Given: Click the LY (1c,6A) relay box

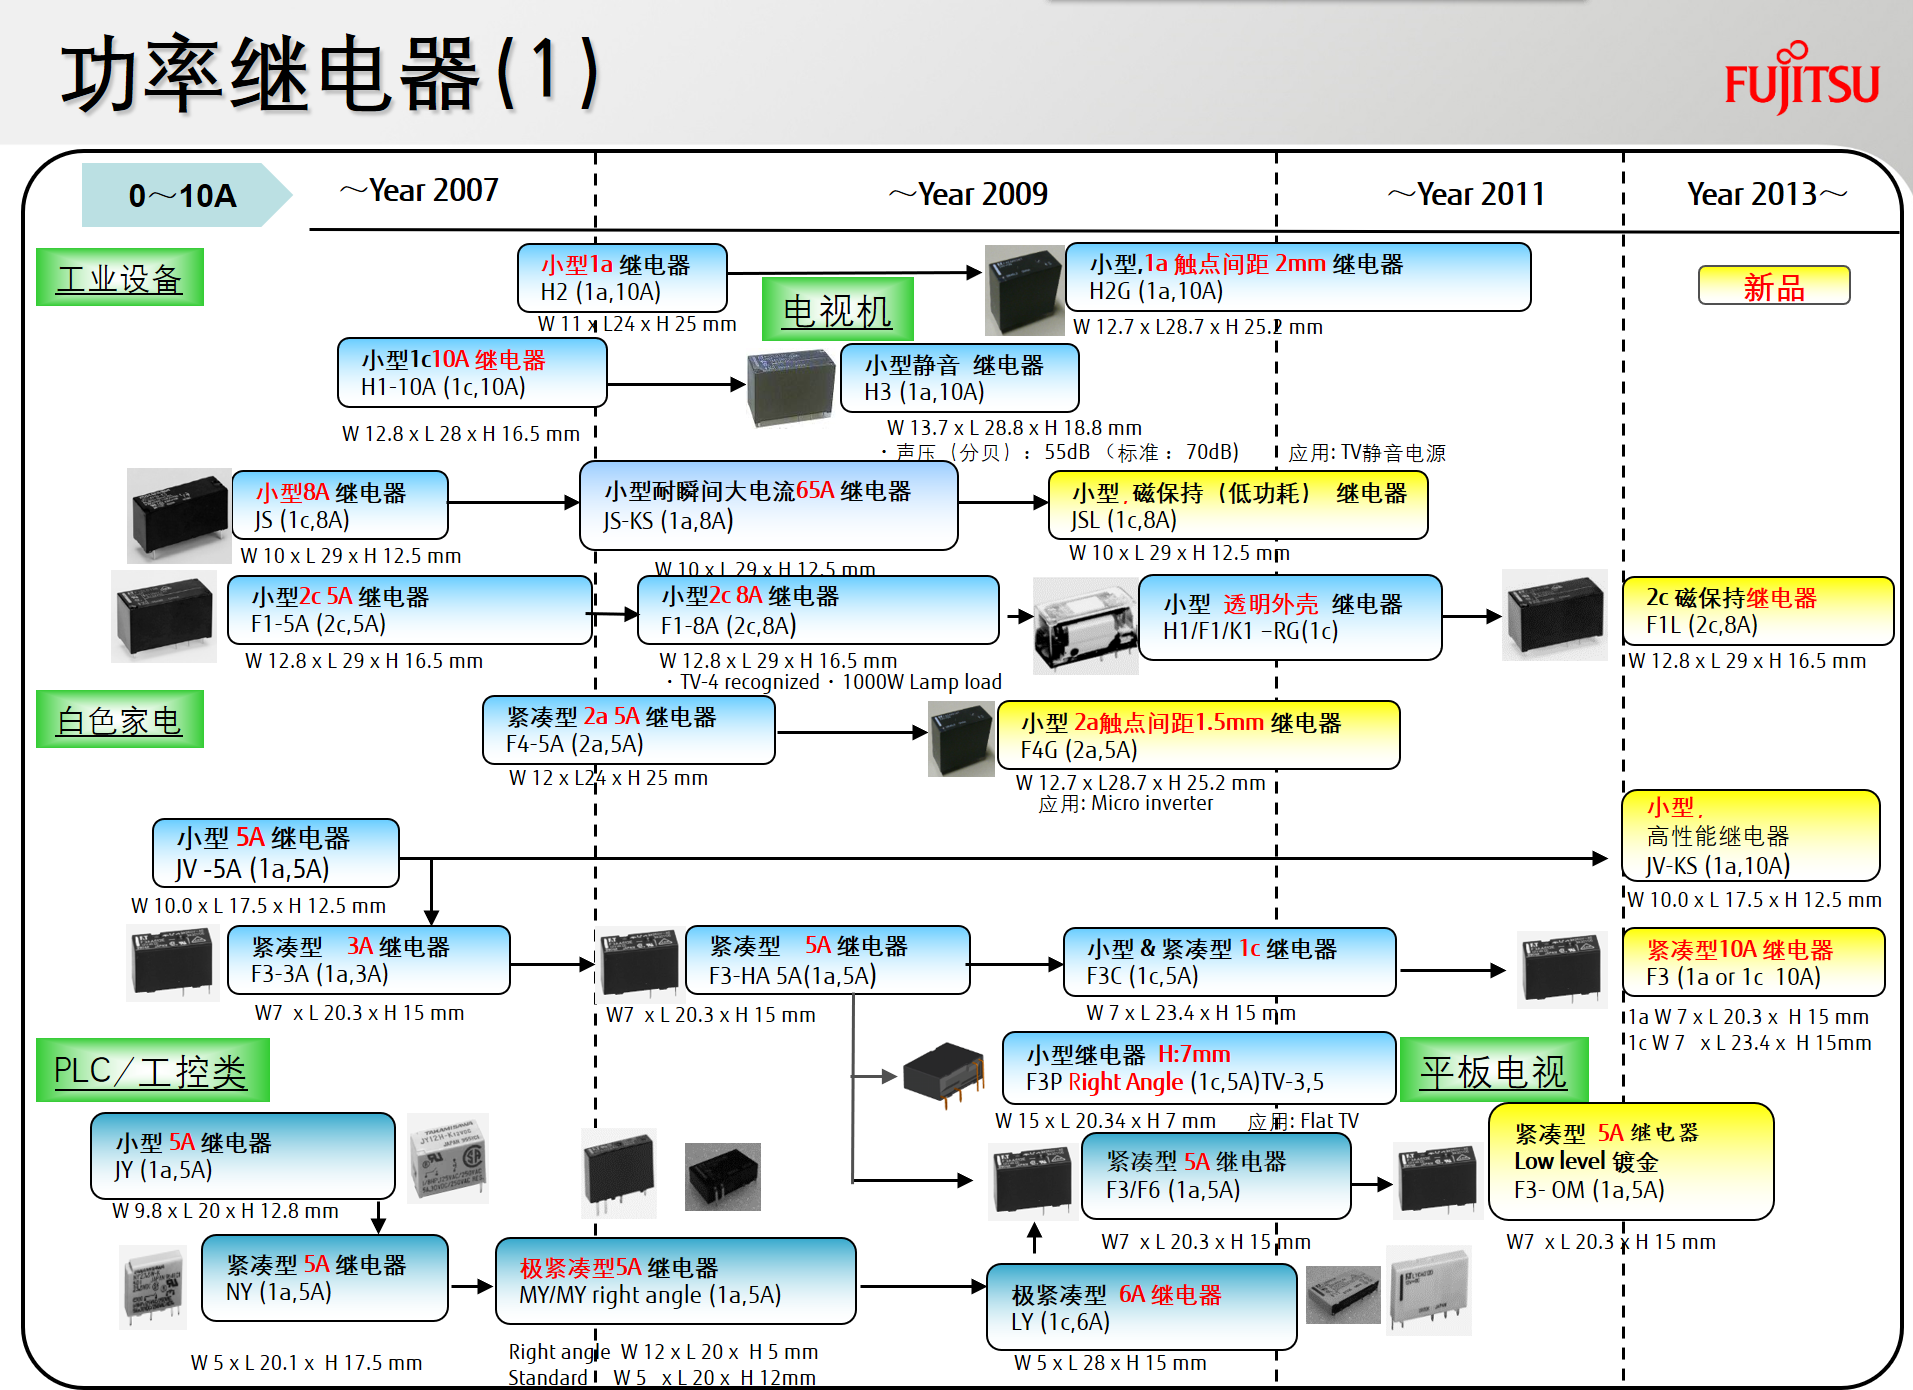Looking at the screenshot, I should click(1141, 1308).
